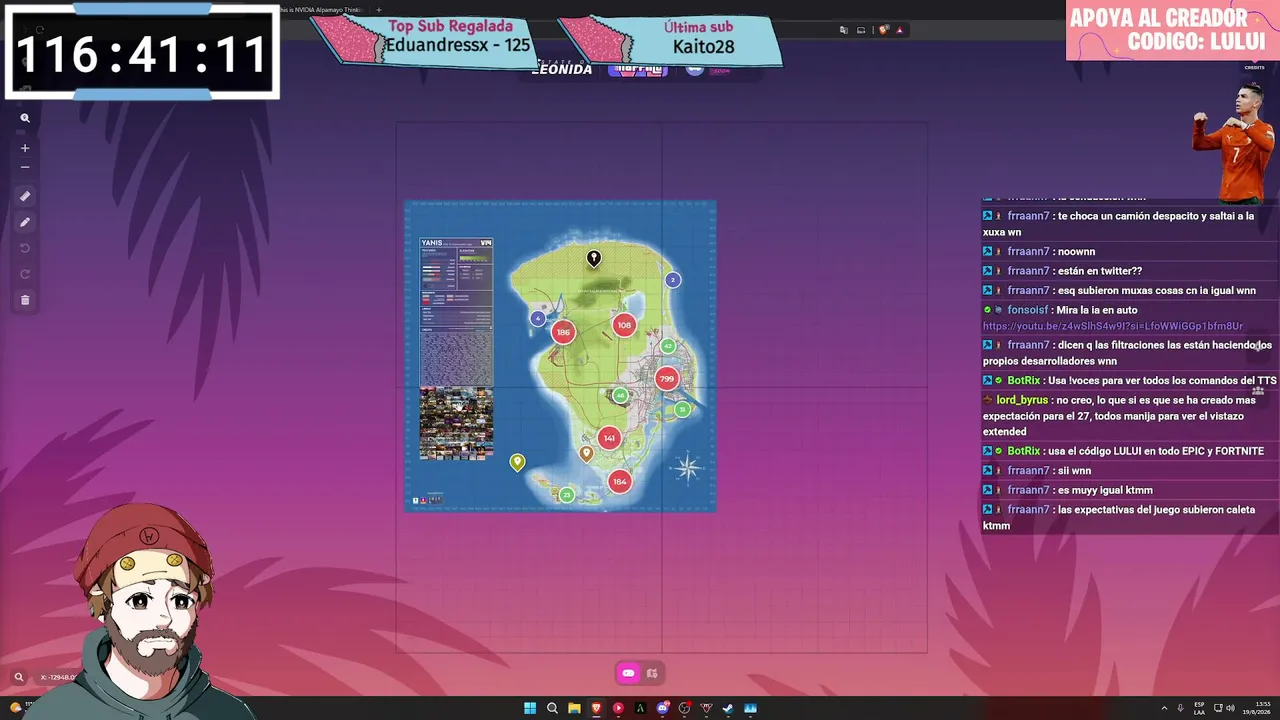Open the red 141 marker cluster
Viewport: 1280px width, 720px height.
609,438
